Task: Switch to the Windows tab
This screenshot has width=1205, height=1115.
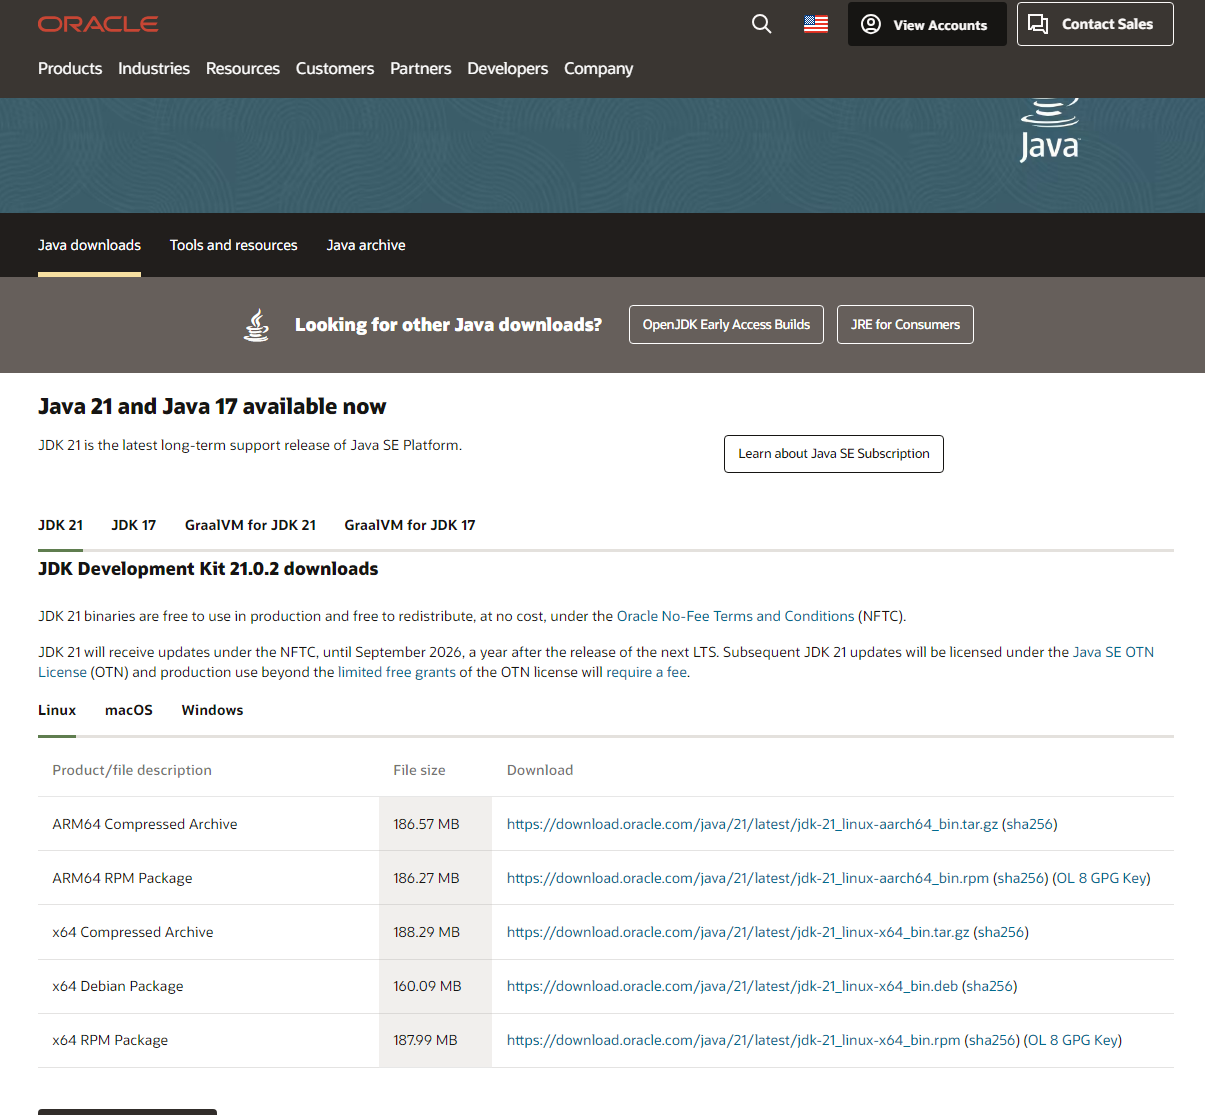Action: pos(212,710)
